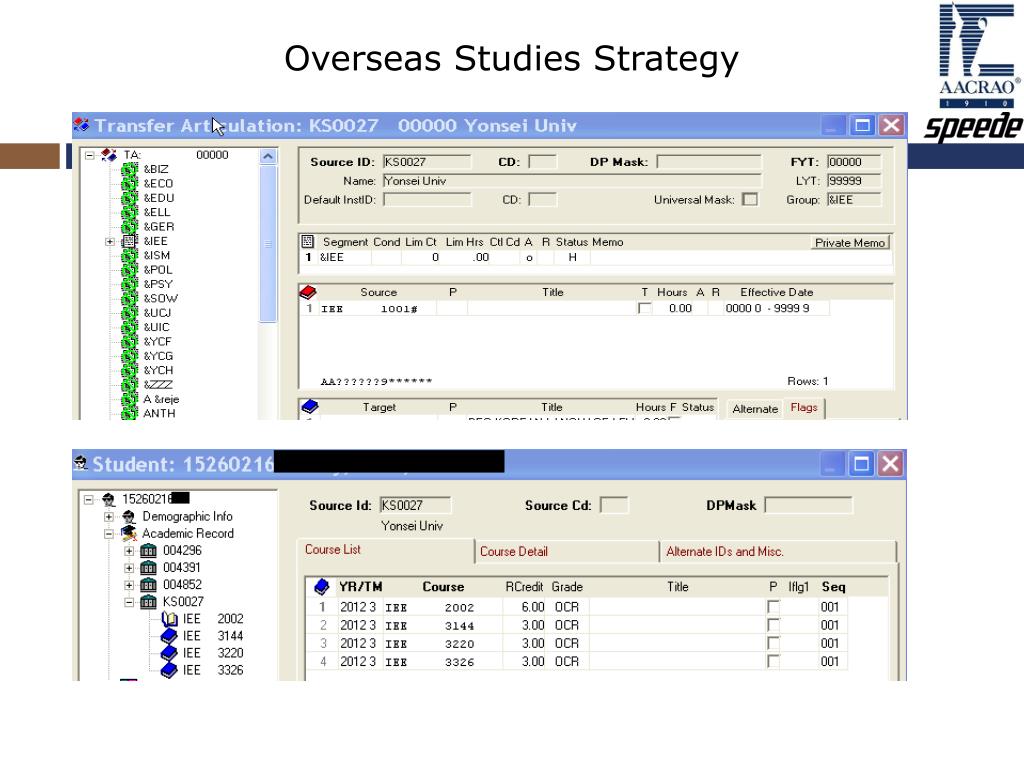Click the Segment grid header icon
The width and height of the screenshot is (1024, 768).
point(308,242)
